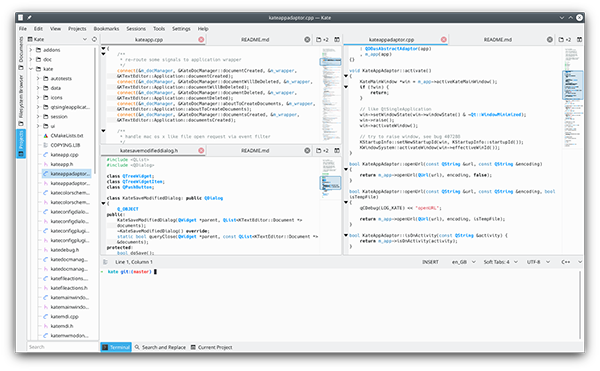The image size is (600, 371).
Task: Expand the addons folder
Action: (31, 50)
